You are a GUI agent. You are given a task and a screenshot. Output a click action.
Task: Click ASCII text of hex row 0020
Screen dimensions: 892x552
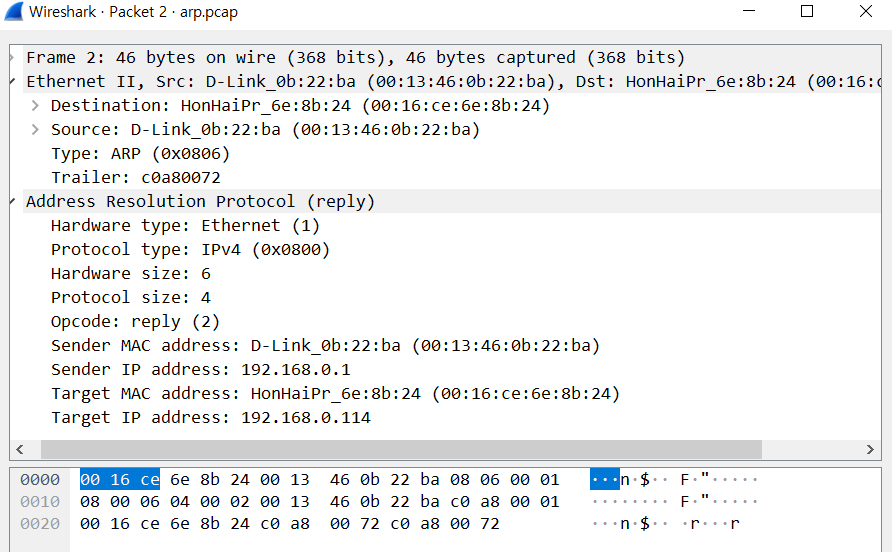point(666,524)
